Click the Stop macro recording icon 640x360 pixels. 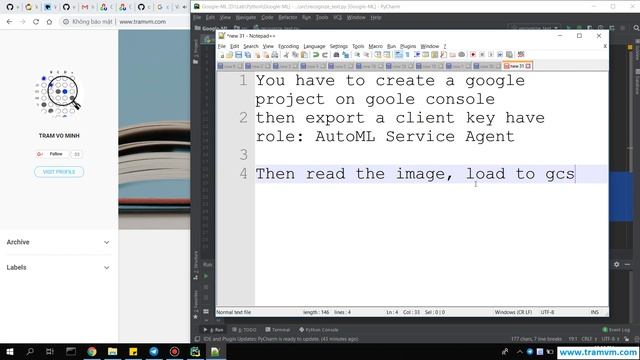coord(482,55)
